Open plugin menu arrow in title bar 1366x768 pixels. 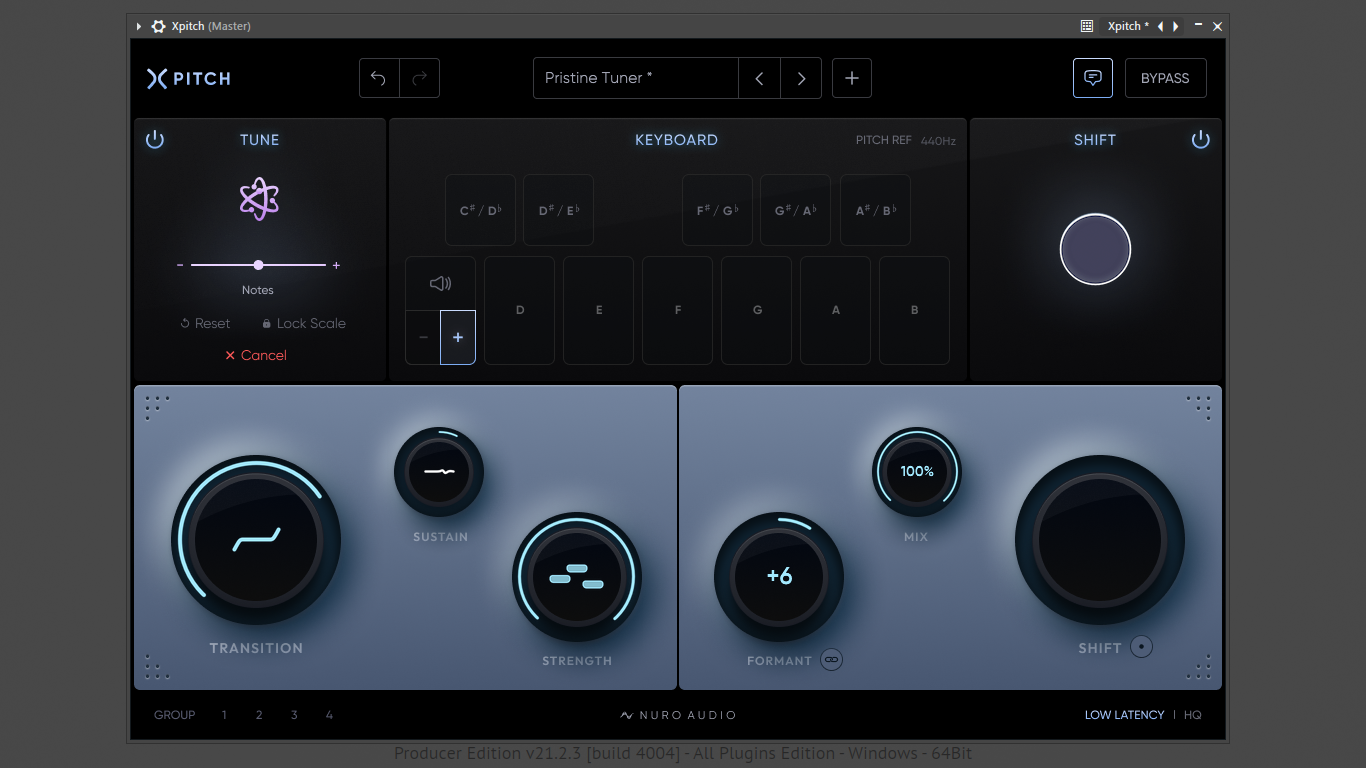[x=139, y=26]
